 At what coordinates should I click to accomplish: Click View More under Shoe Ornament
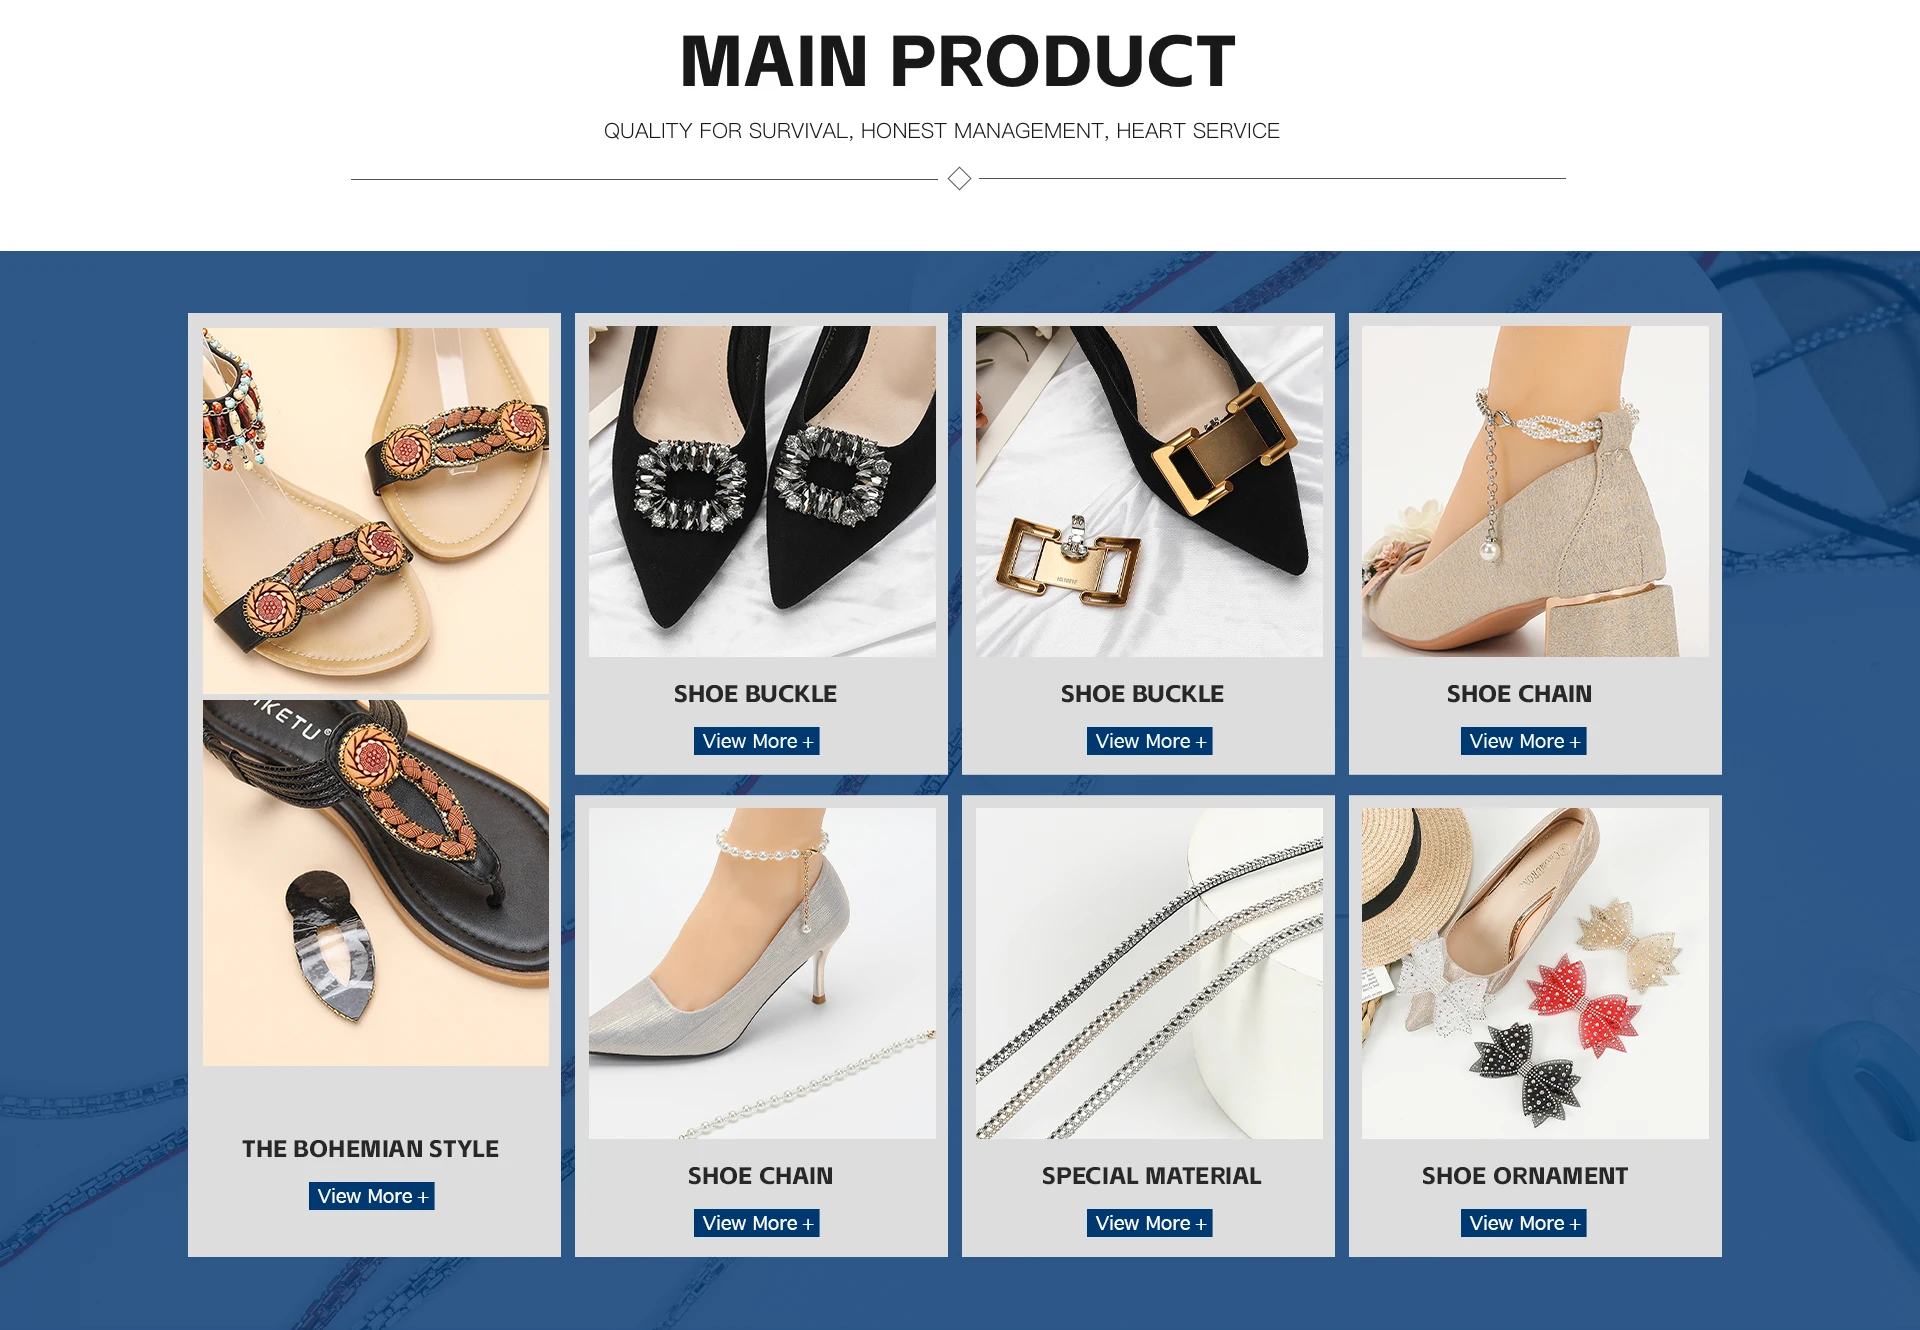(1523, 1223)
